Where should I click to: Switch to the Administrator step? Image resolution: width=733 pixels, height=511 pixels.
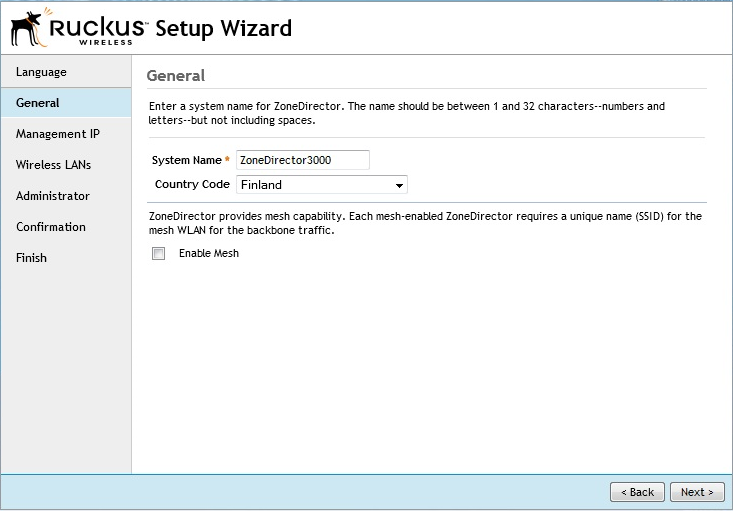(x=66, y=196)
